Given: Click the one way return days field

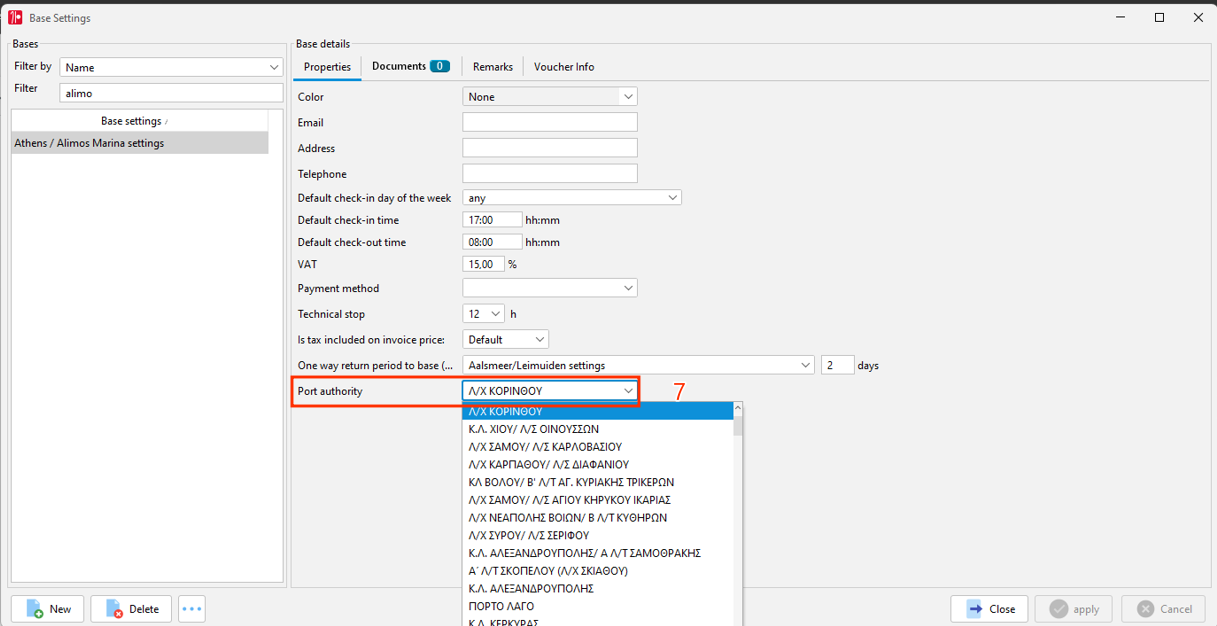Looking at the screenshot, I should (838, 365).
